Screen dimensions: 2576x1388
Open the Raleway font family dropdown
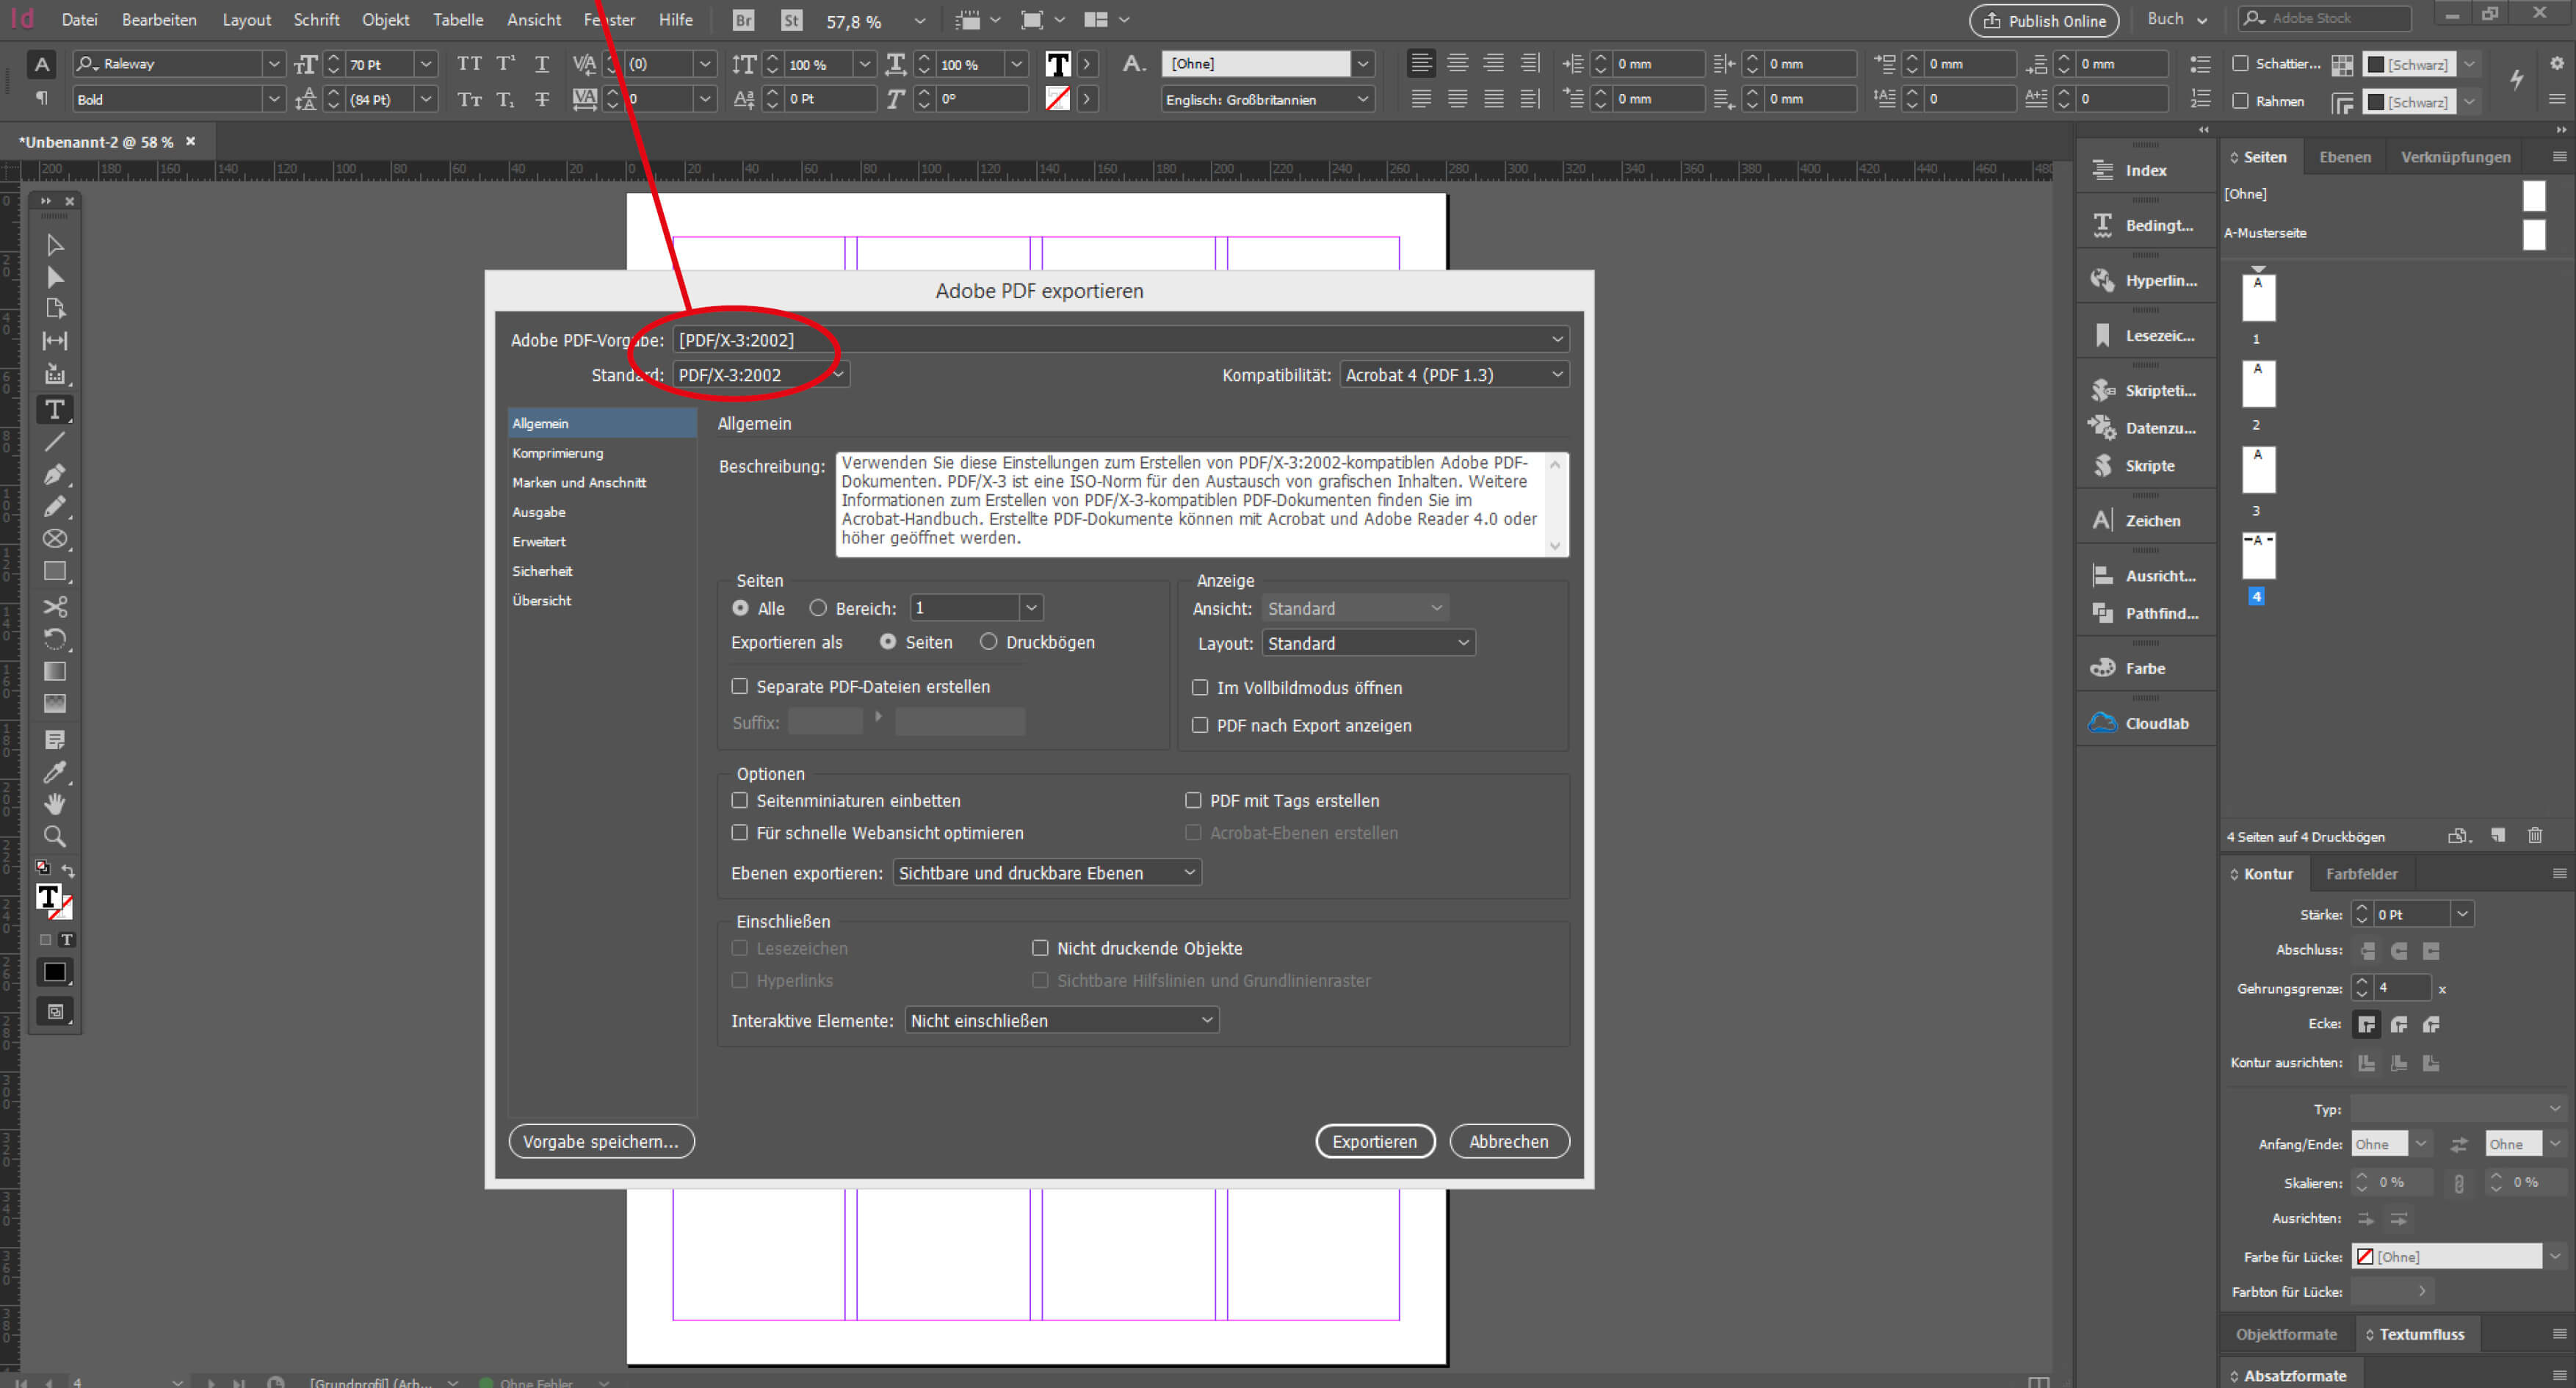[273, 64]
